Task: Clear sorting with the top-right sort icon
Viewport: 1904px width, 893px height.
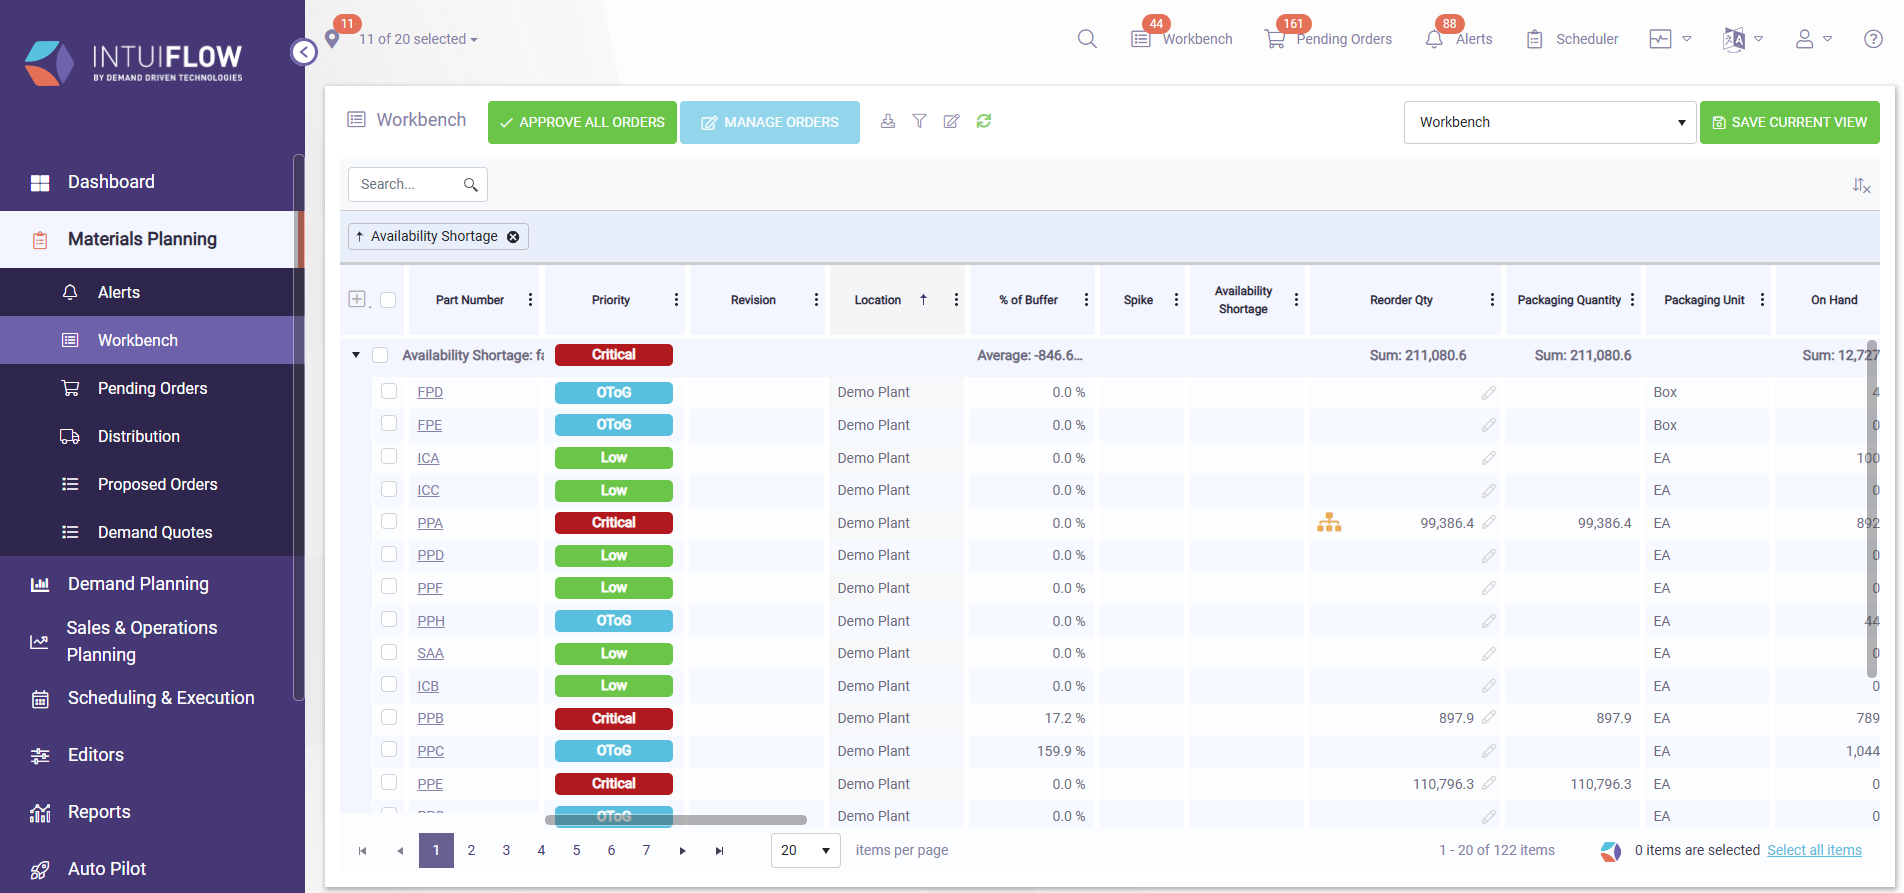Action: [x=1861, y=185]
